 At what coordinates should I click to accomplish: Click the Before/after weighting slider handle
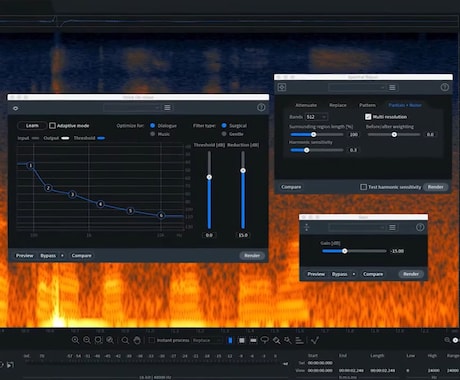394,134
